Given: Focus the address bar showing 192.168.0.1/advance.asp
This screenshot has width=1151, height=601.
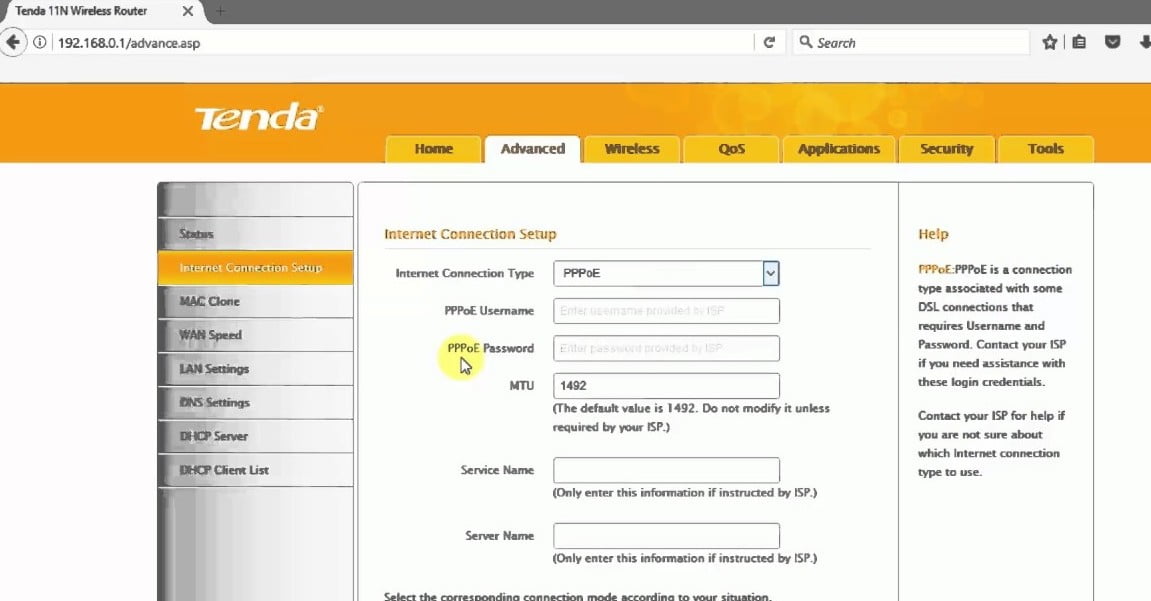Looking at the screenshot, I should [x=404, y=43].
